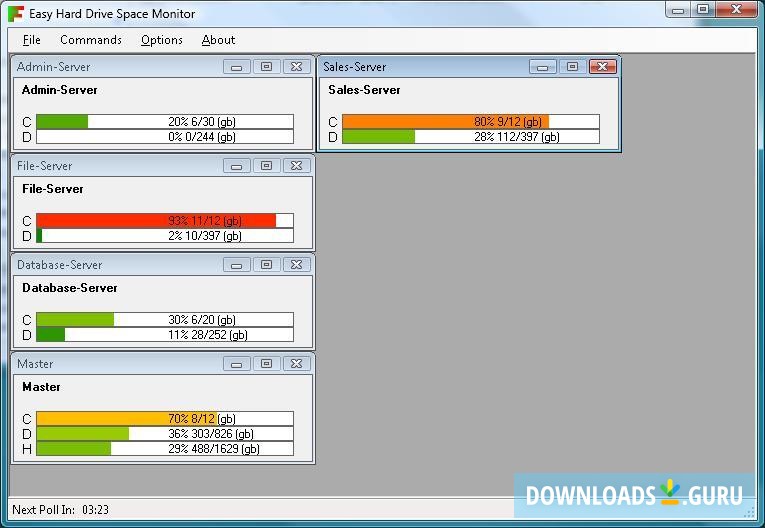Click Sales-Server D drive 28% usage bar
The image size is (765, 528).
(x=471, y=137)
